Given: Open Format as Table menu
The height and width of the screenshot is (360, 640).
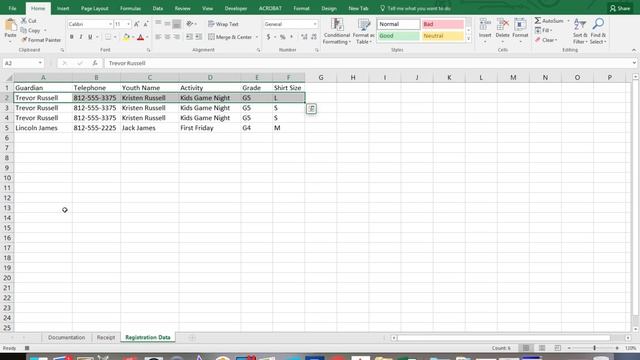Looking at the screenshot, I should click(x=363, y=31).
